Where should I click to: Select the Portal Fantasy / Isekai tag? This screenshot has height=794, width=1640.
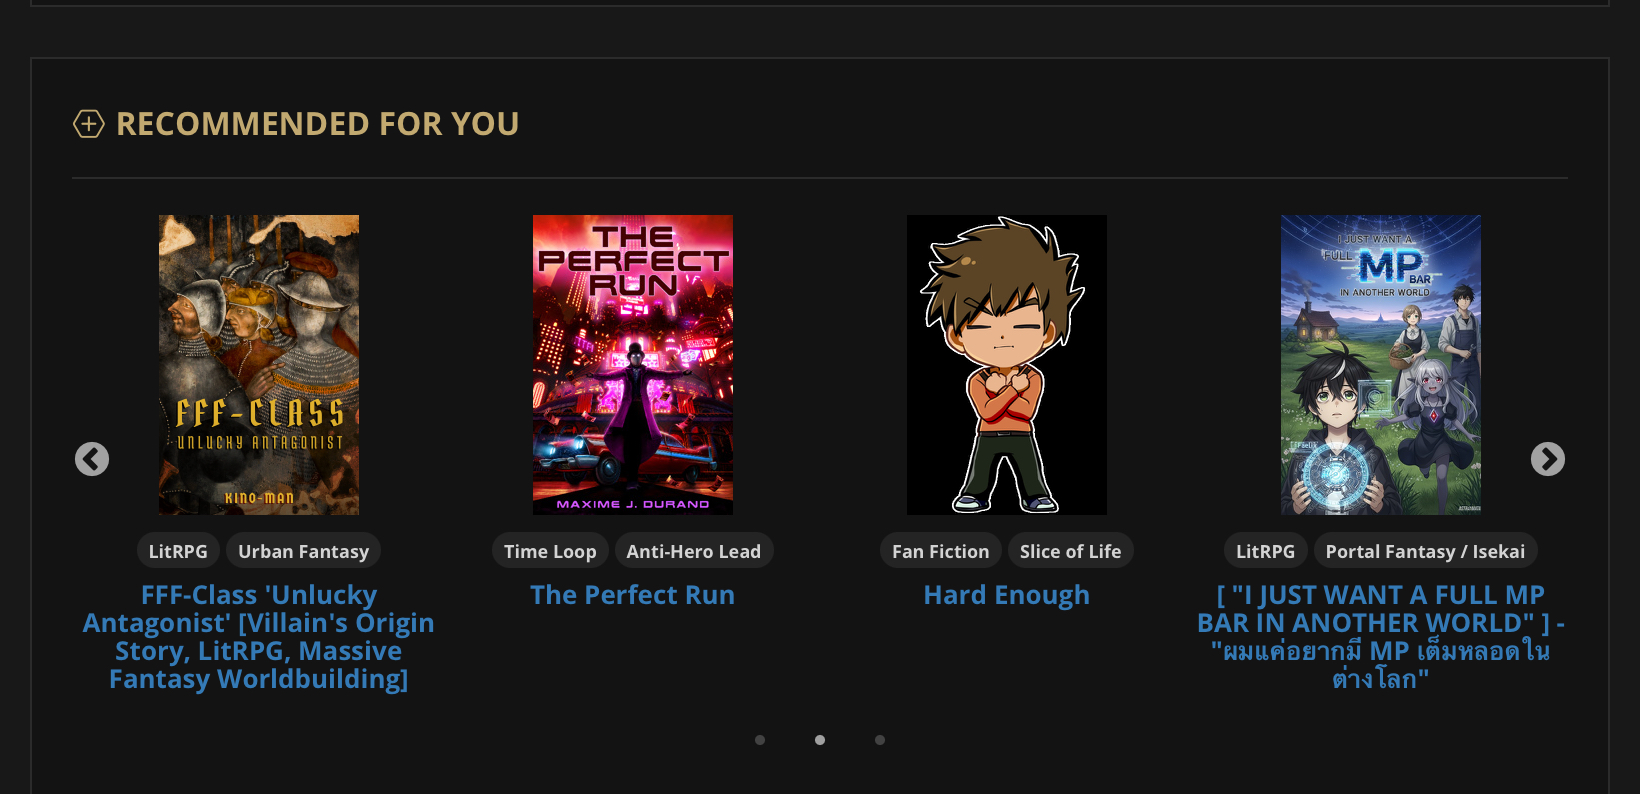tap(1425, 551)
